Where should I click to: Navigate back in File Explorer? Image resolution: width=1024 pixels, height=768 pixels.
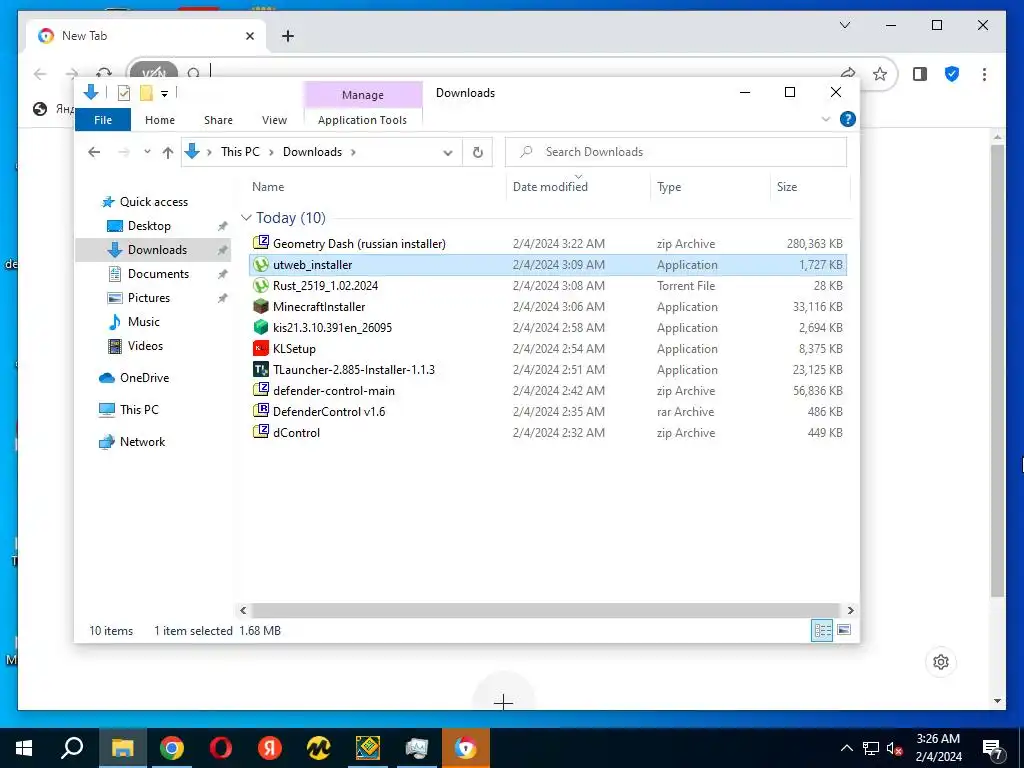tap(94, 152)
